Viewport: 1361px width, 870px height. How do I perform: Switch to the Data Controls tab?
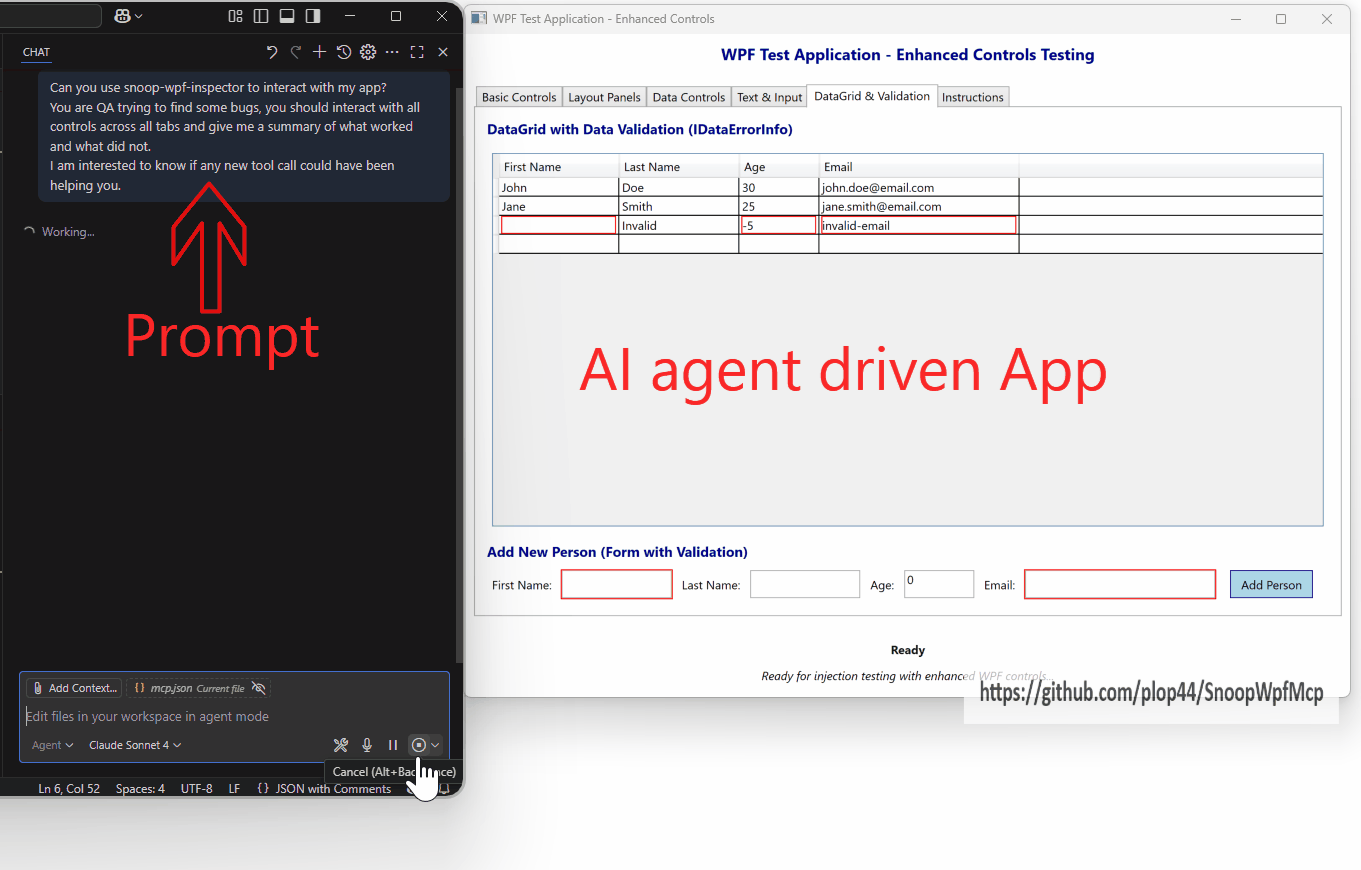coord(689,97)
